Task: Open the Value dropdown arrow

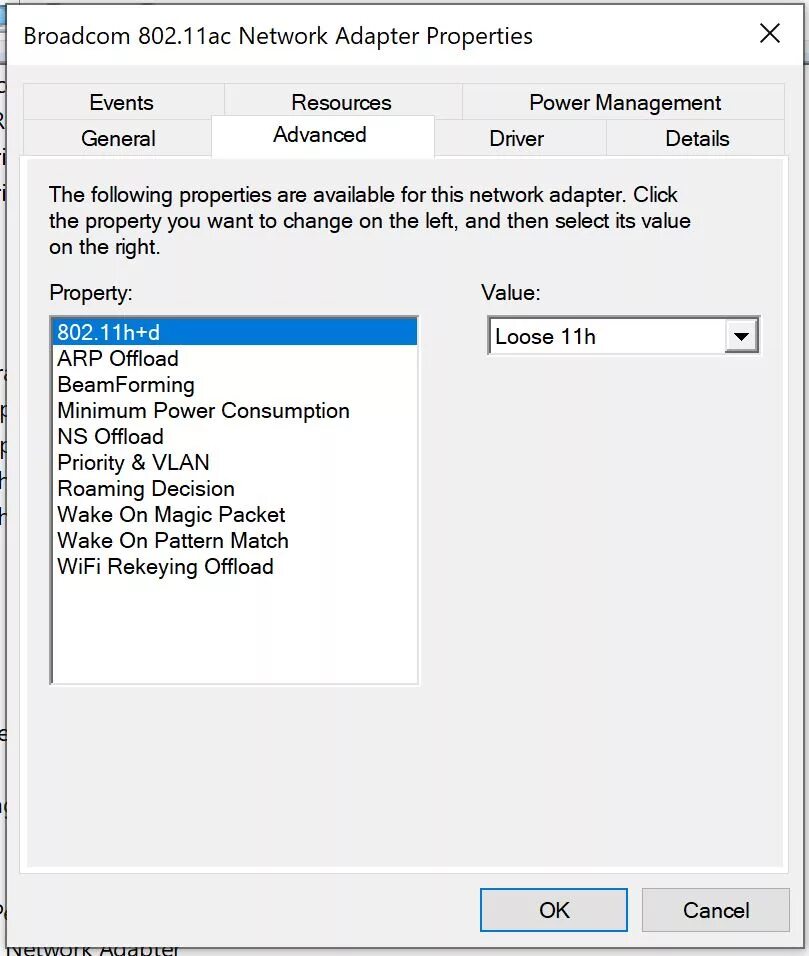Action: point(741,336)
